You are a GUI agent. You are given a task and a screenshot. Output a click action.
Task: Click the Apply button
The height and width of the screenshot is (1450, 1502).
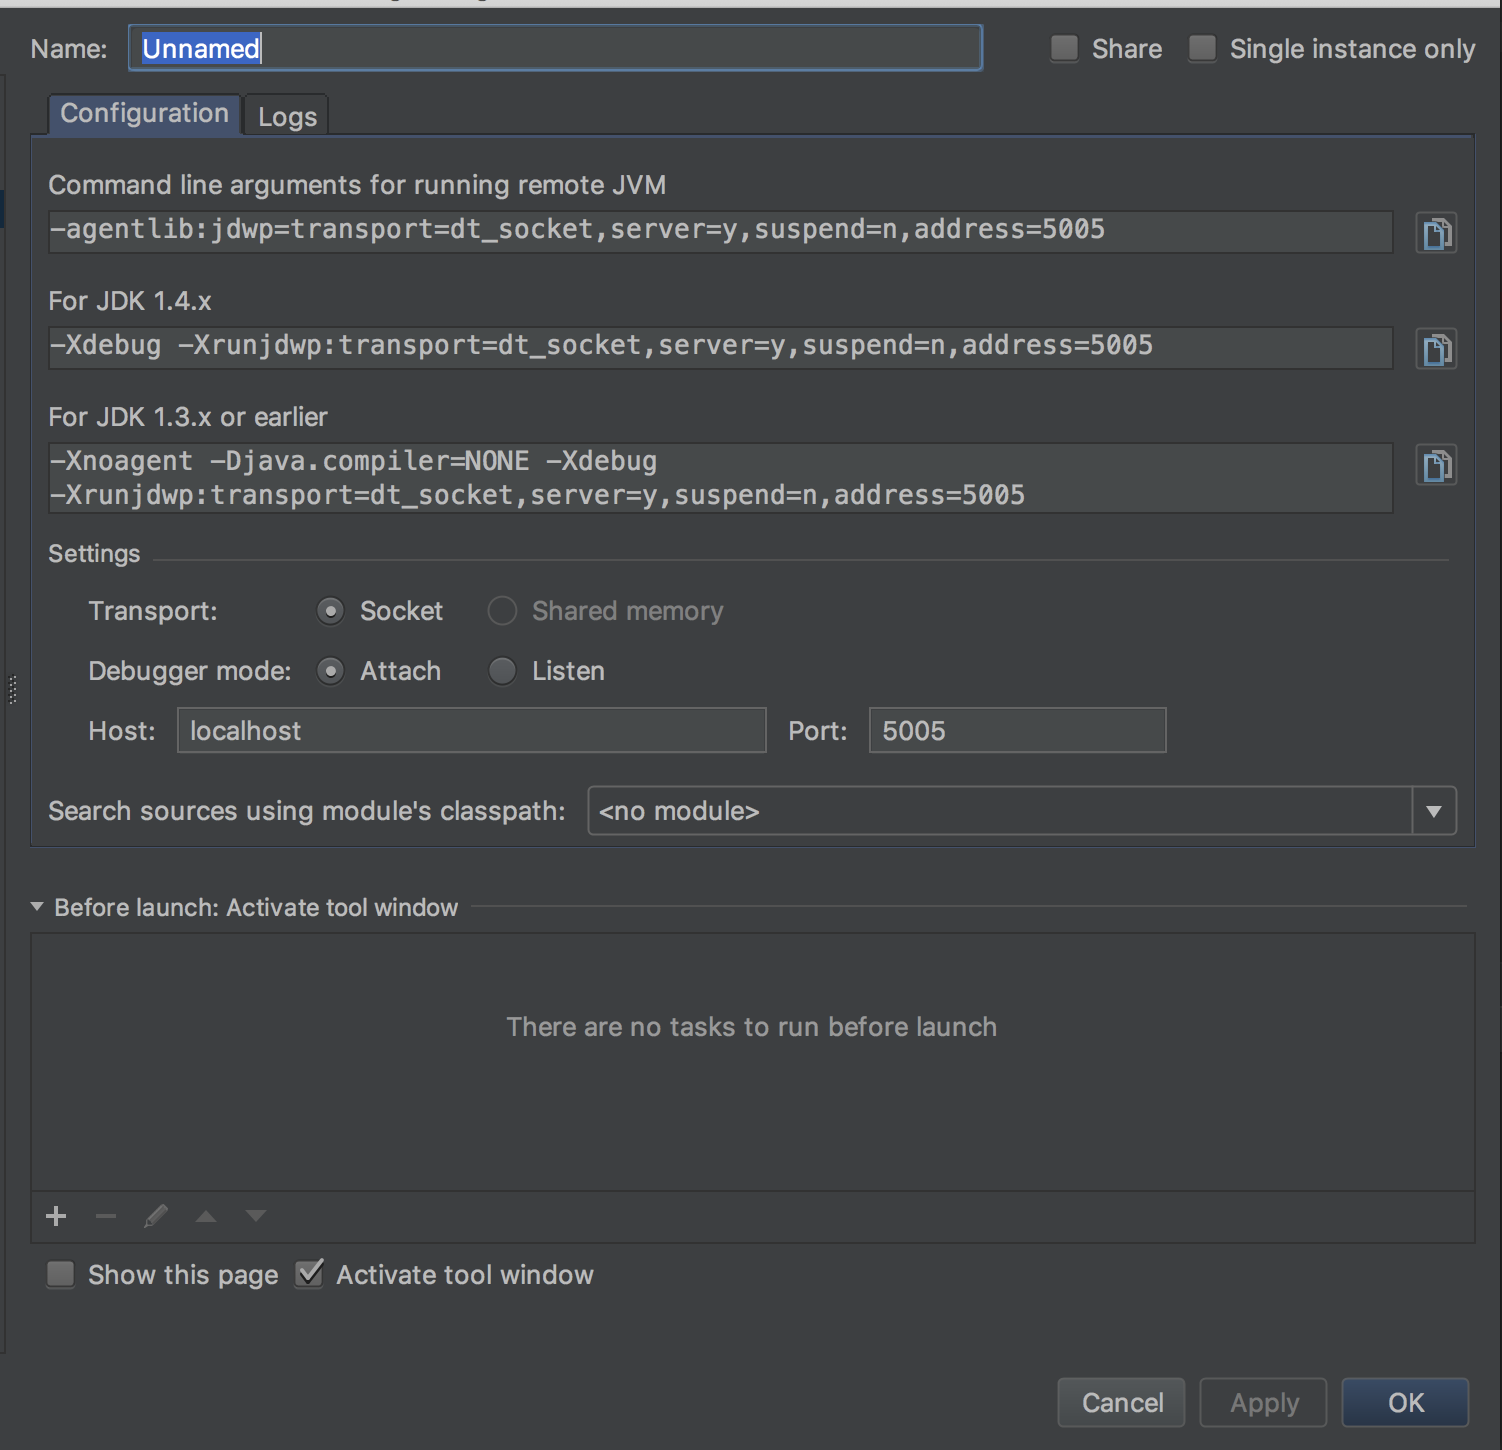pyautogui.click(x=1264, y=1403)
